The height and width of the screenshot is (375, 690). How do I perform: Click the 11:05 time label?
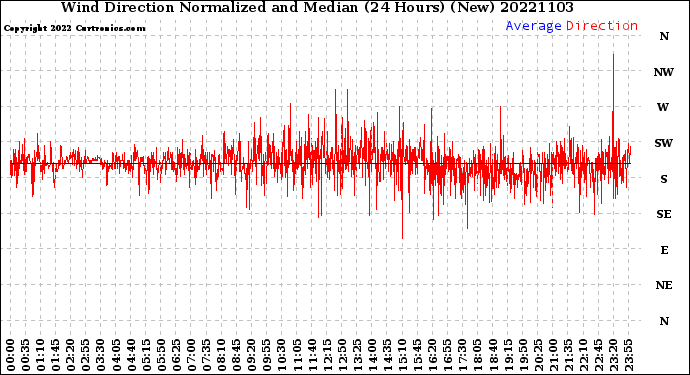click(297, 355)
